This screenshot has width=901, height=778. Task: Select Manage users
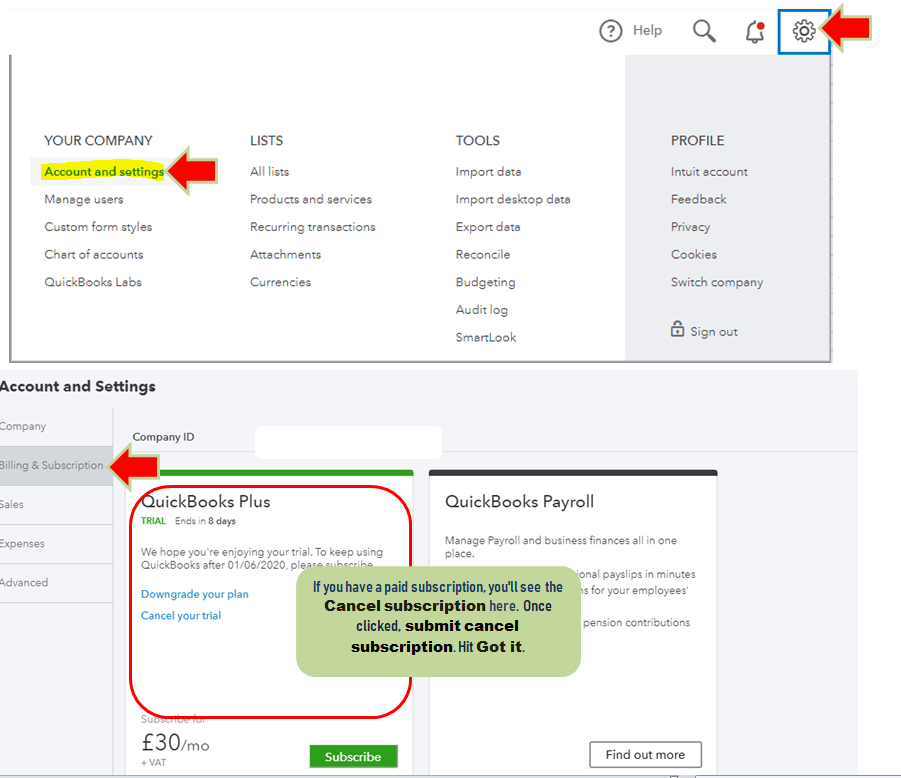pos(84,199)
